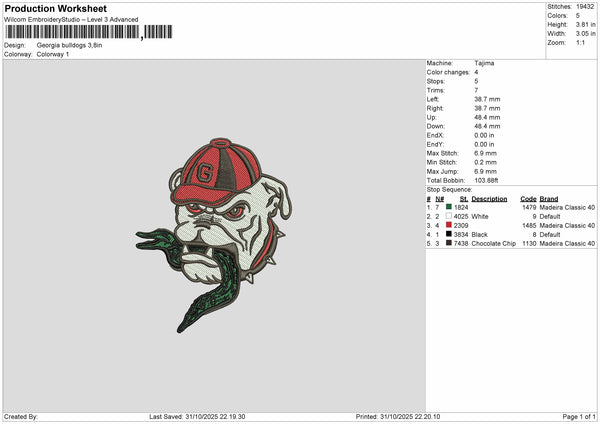The width and height of the screenshot is (600, 424).
Task: Click the Min Stitch value 0.2 mm
Action: tap(485, 162)
